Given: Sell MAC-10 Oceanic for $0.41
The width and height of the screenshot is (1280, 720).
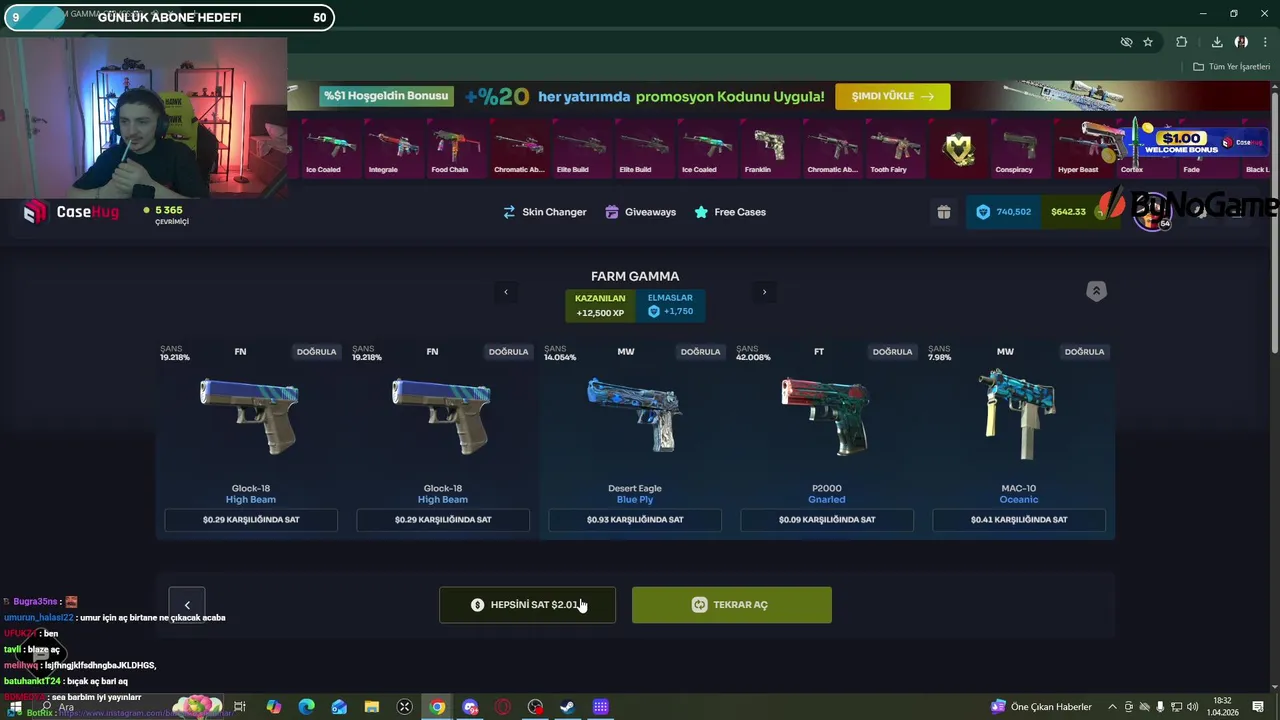Looking at the screenshot, I should pyautogui.click(x=1019, y=520).
